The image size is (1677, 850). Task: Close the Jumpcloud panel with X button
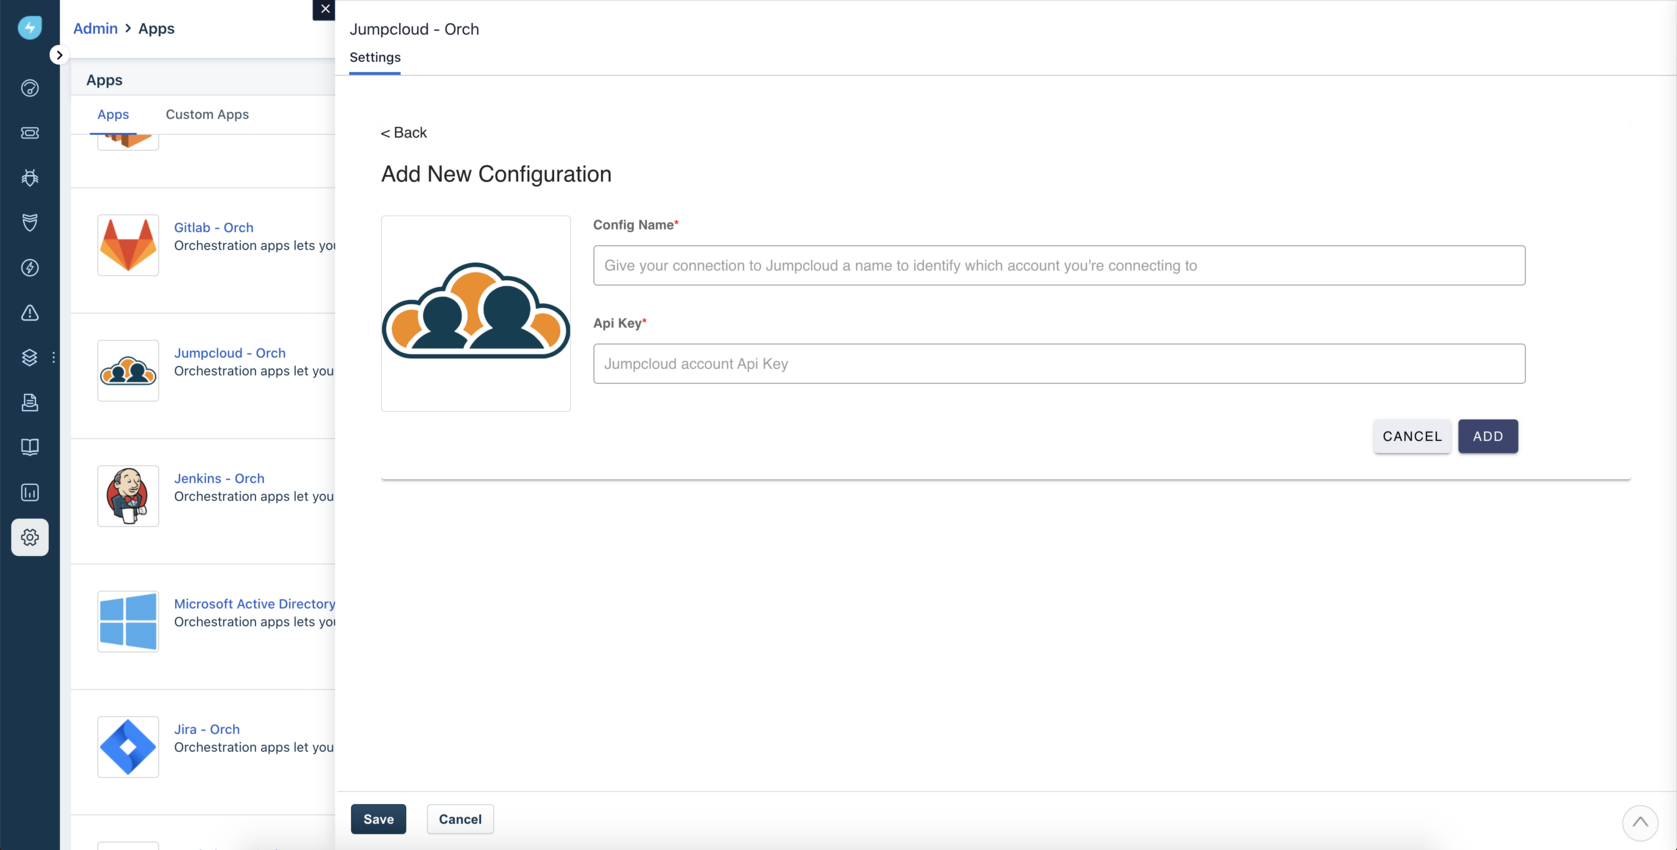point(325,9)
